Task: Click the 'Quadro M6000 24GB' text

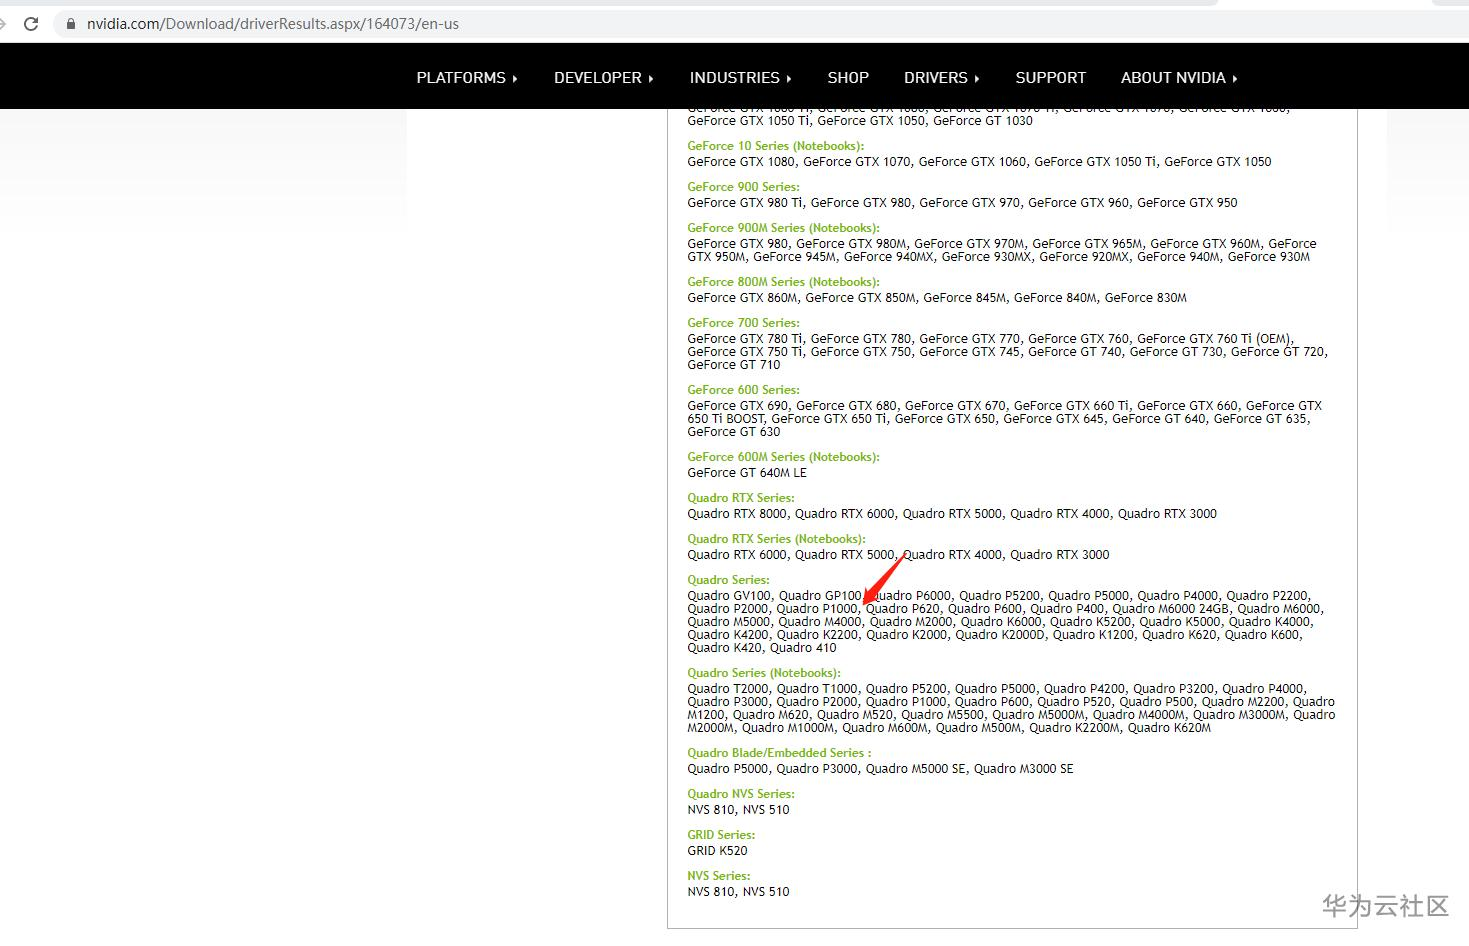Action: coord(1171,609)
